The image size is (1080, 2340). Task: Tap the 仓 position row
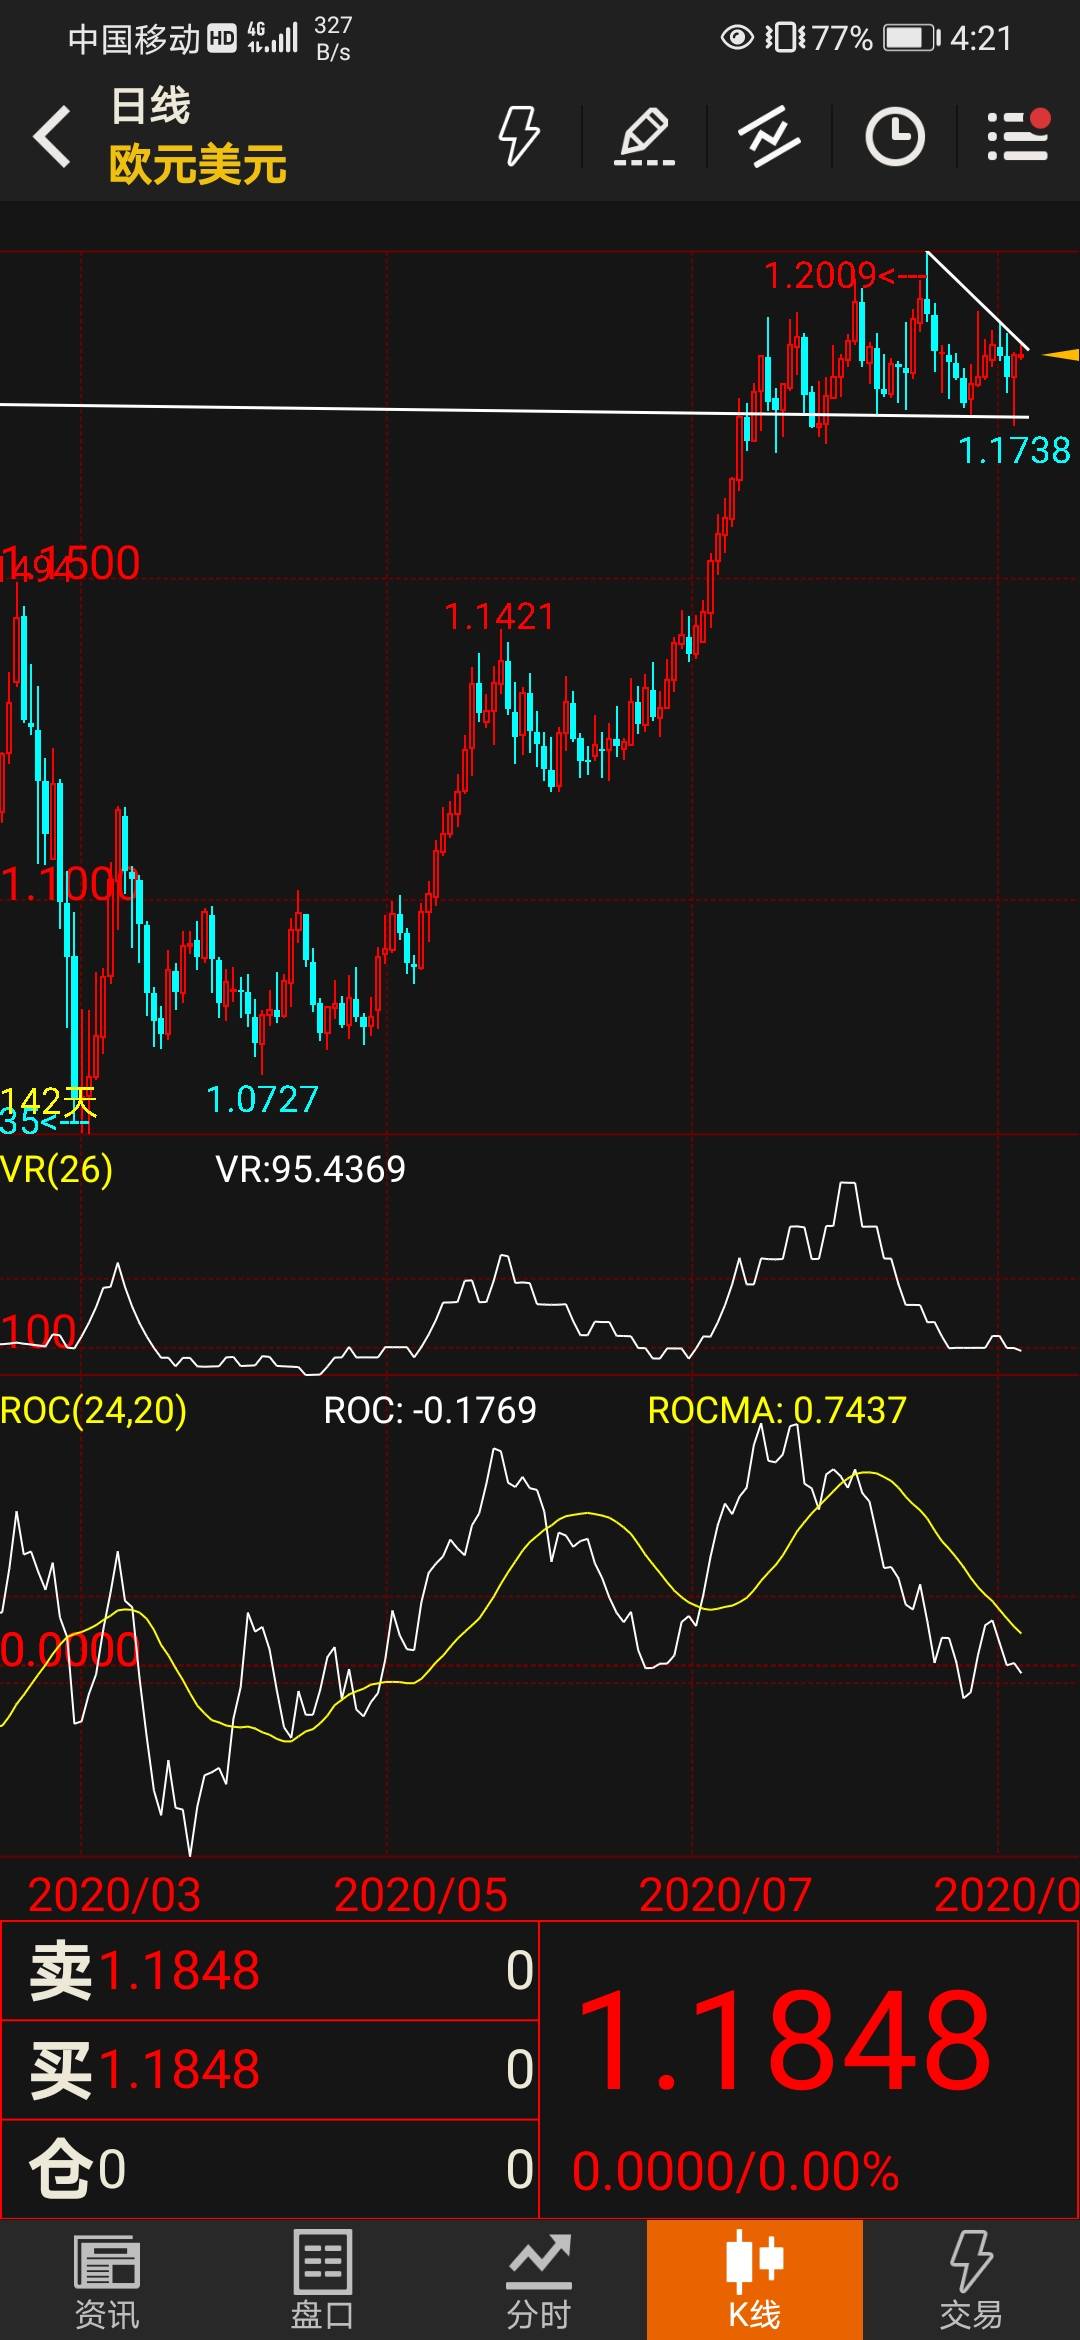[x=270, y=2169]
